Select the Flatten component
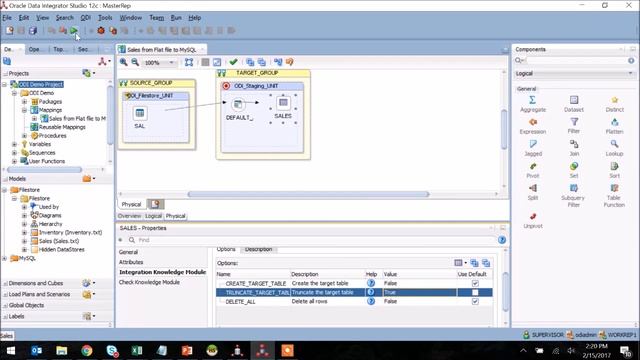Image resolution: width=640 pixels, height=360 pixels. pos(614,126)
